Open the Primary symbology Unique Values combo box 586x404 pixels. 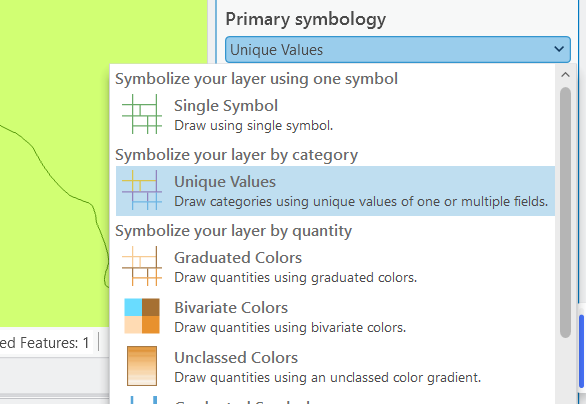pyautogui.click(x=398, y=50)
